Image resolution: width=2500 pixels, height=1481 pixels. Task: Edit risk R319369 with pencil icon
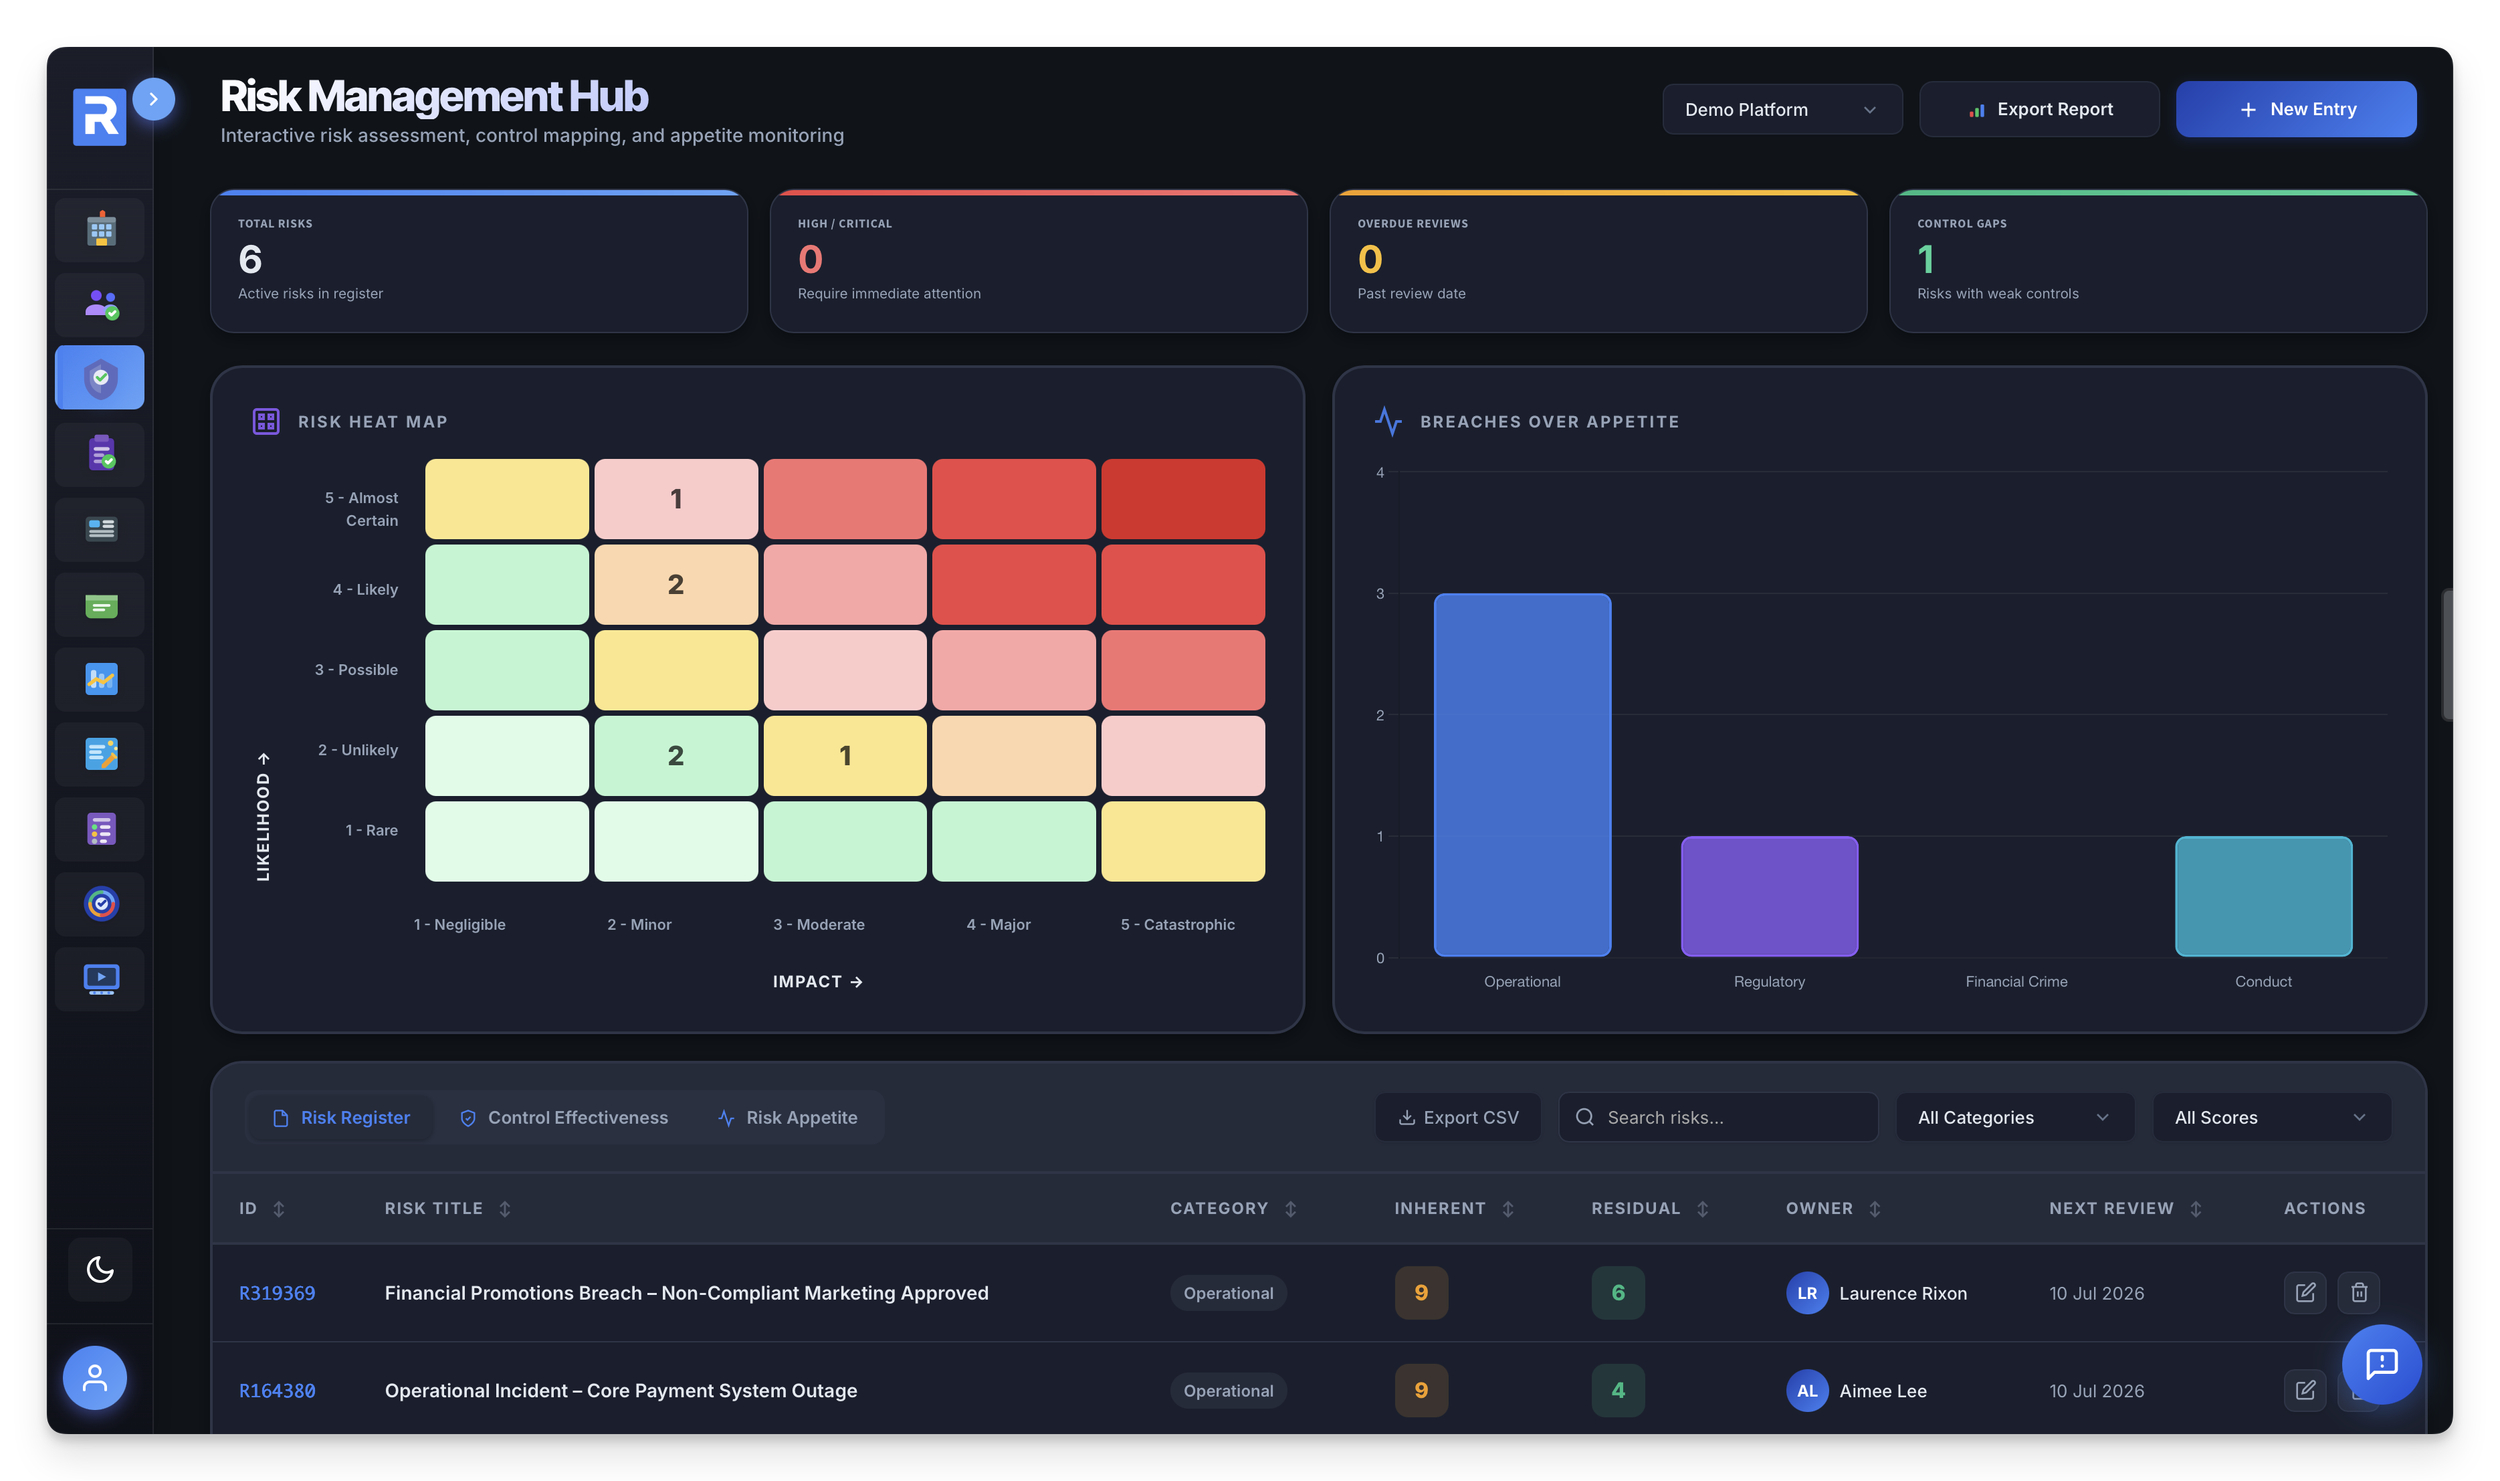coord(2304,1292)
